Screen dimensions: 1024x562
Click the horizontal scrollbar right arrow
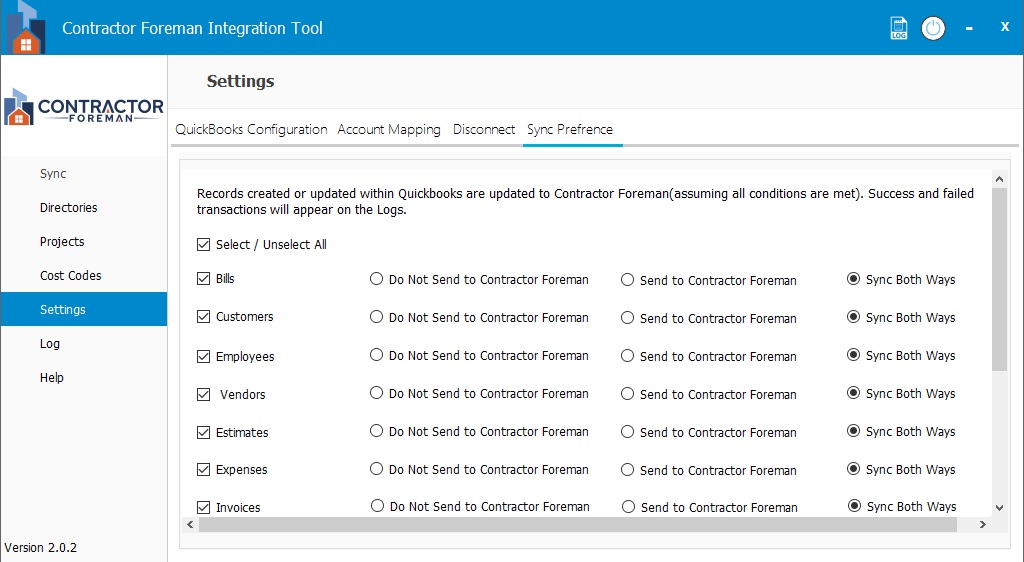[x=983, y=524]
